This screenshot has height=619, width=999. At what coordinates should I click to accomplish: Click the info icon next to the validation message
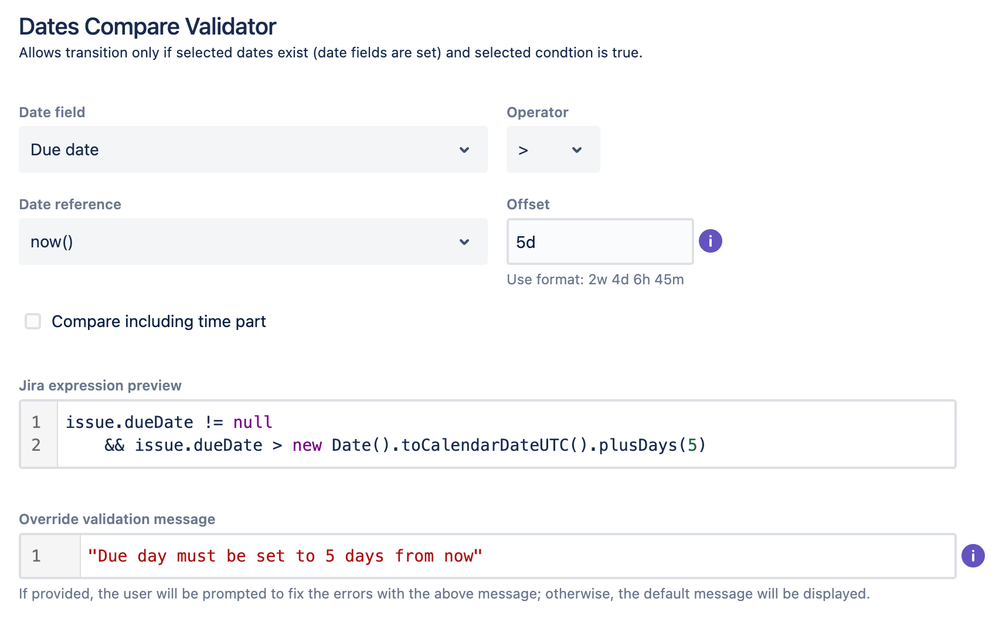click(973, 555)
